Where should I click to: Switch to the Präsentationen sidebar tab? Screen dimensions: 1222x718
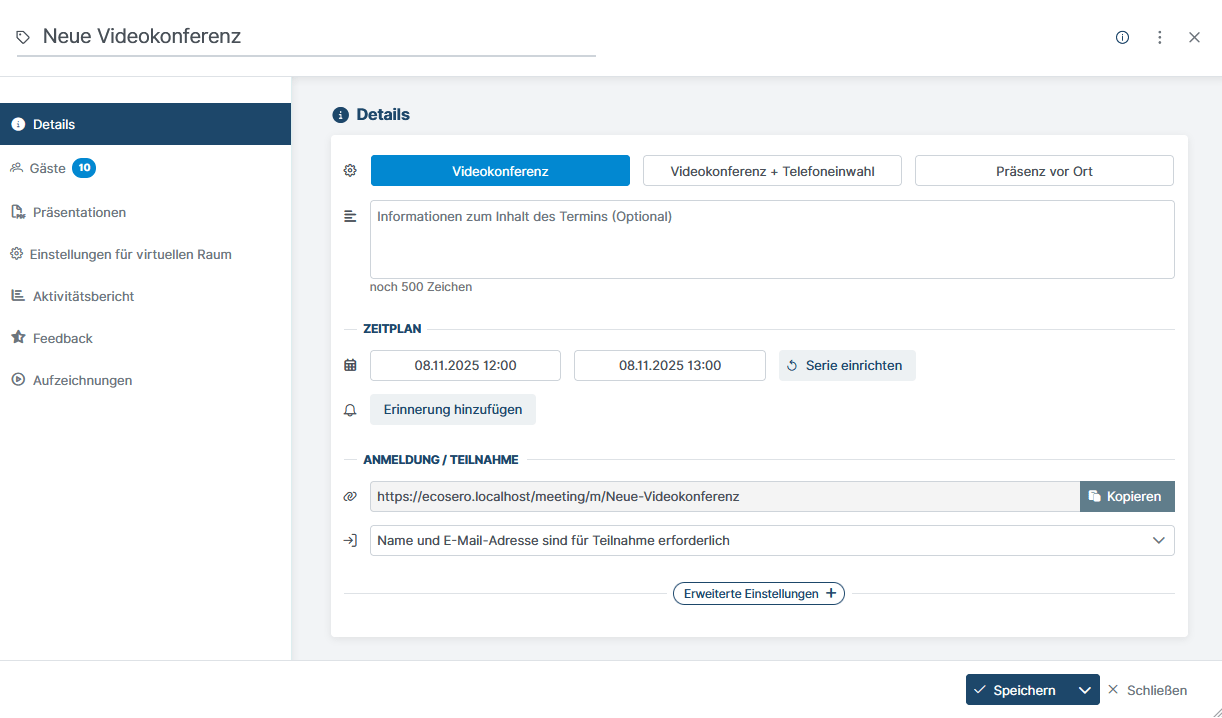pyautogui.click(x=80, y=212)
